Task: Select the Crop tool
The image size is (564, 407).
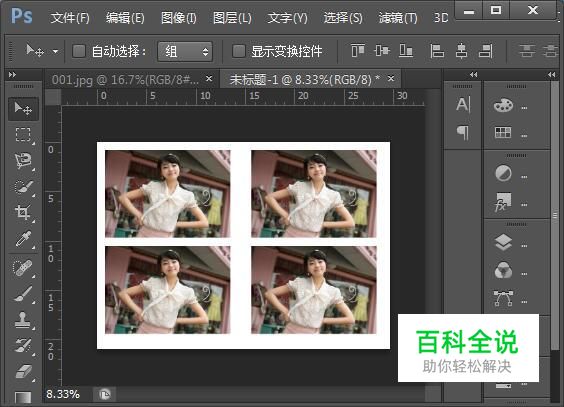Action: pos(23,212)
